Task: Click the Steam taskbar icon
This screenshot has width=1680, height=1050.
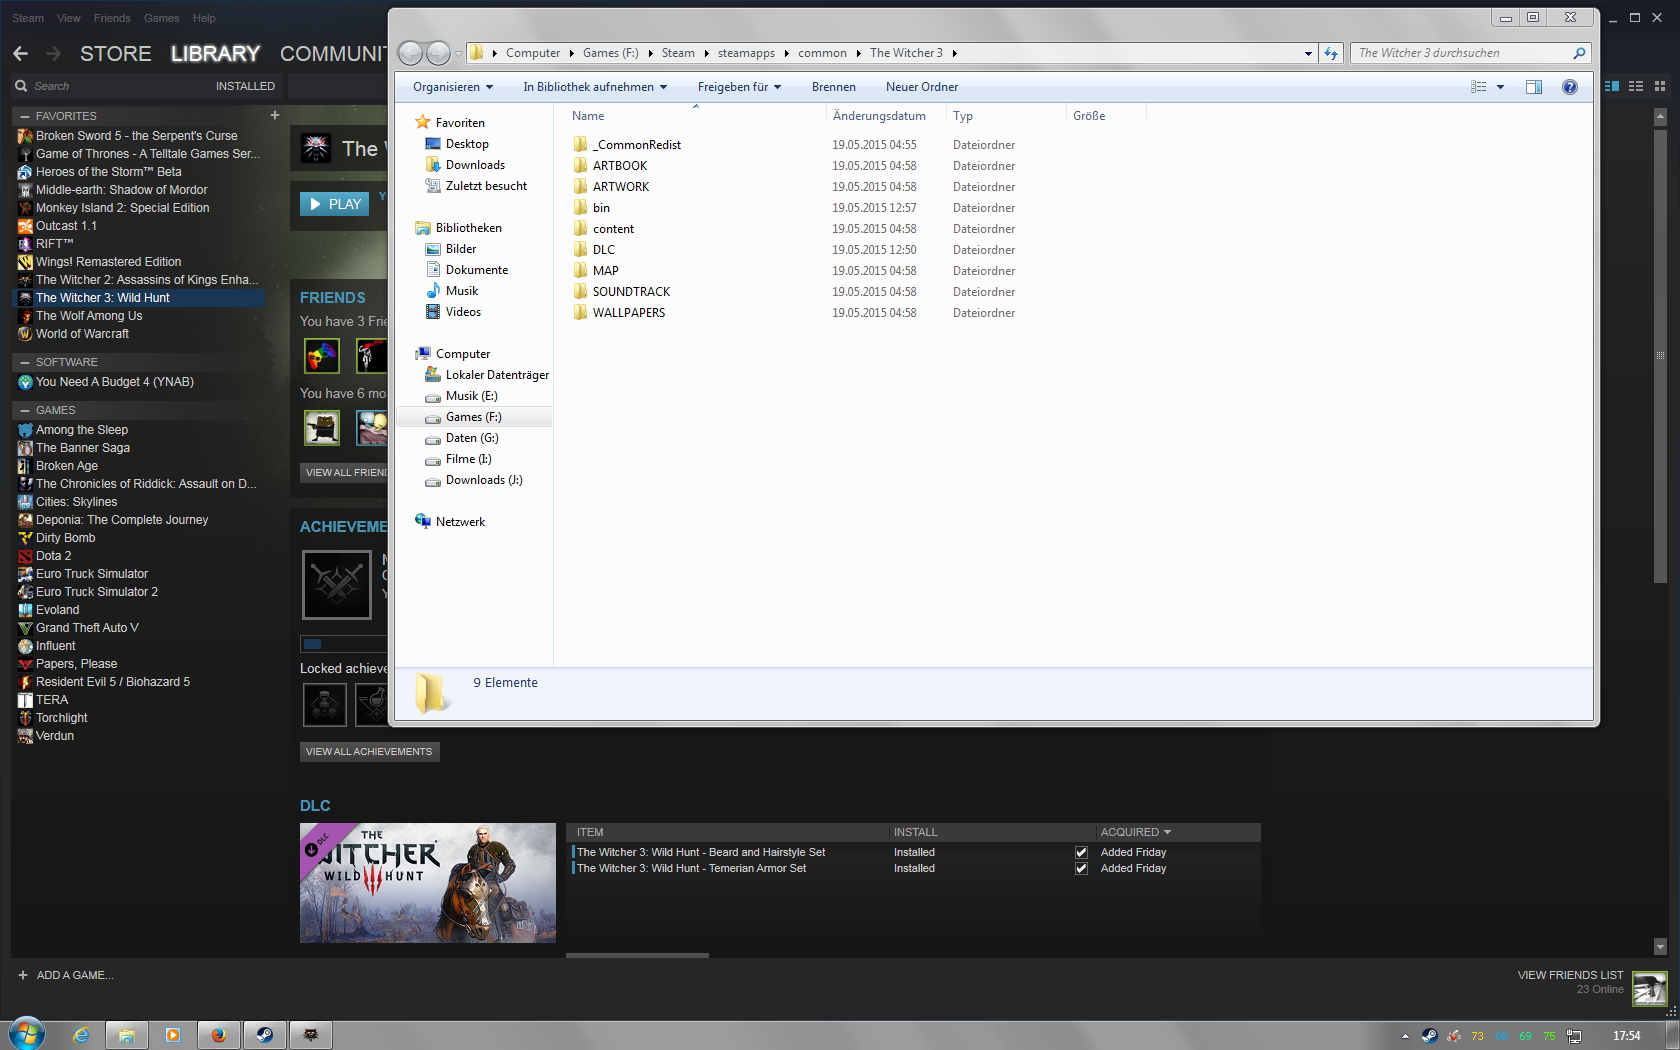Action: (265, 1035)
